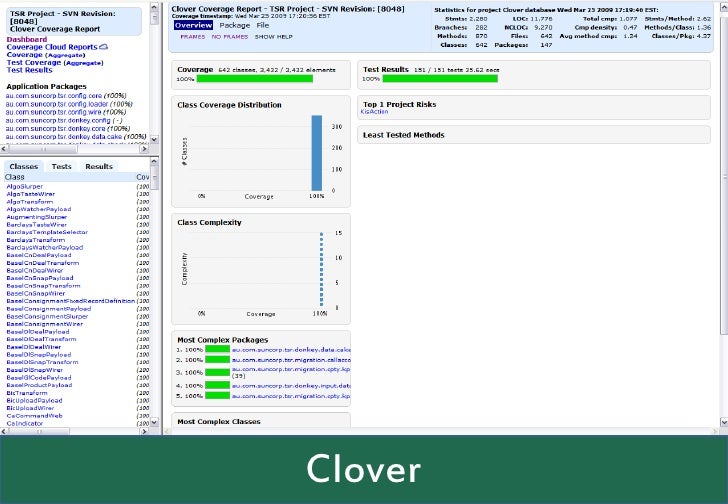Open class CaCommandWeb

34,416
